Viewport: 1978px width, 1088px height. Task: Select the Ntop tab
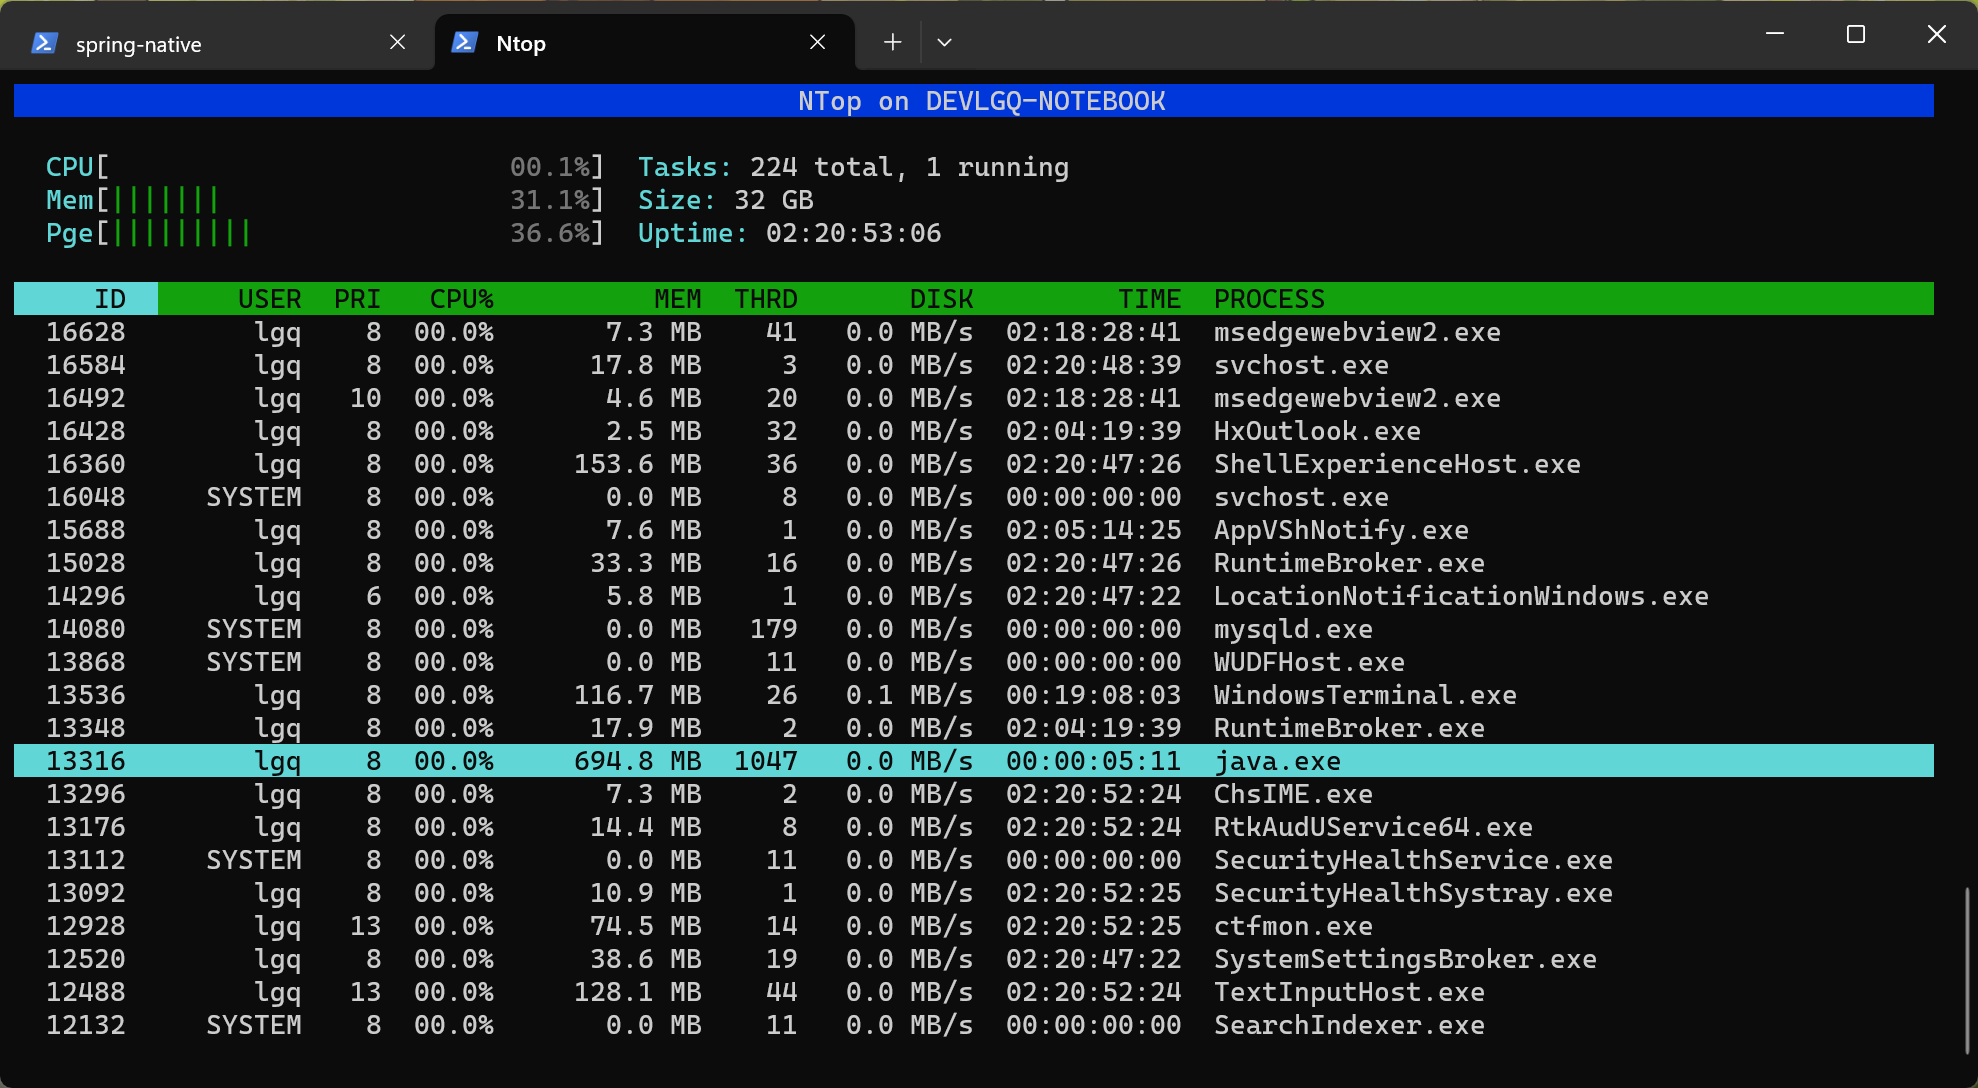pyautogui.click(x=645, y=43)
